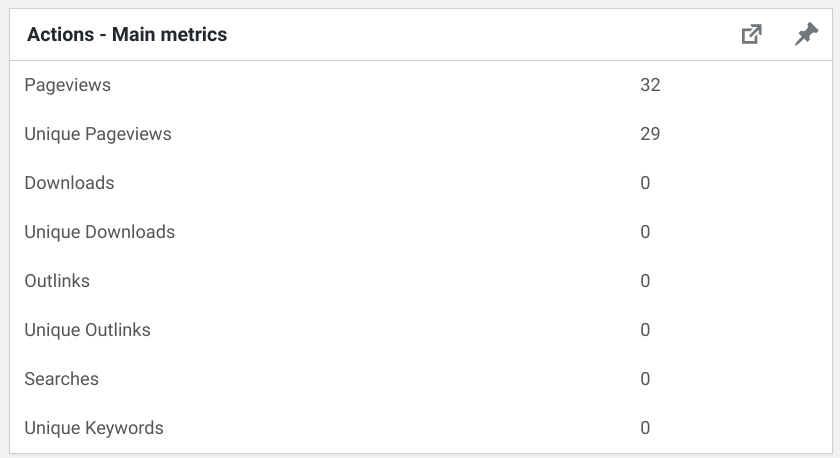
Task: Click the Searches value 0
Action: 645,379
